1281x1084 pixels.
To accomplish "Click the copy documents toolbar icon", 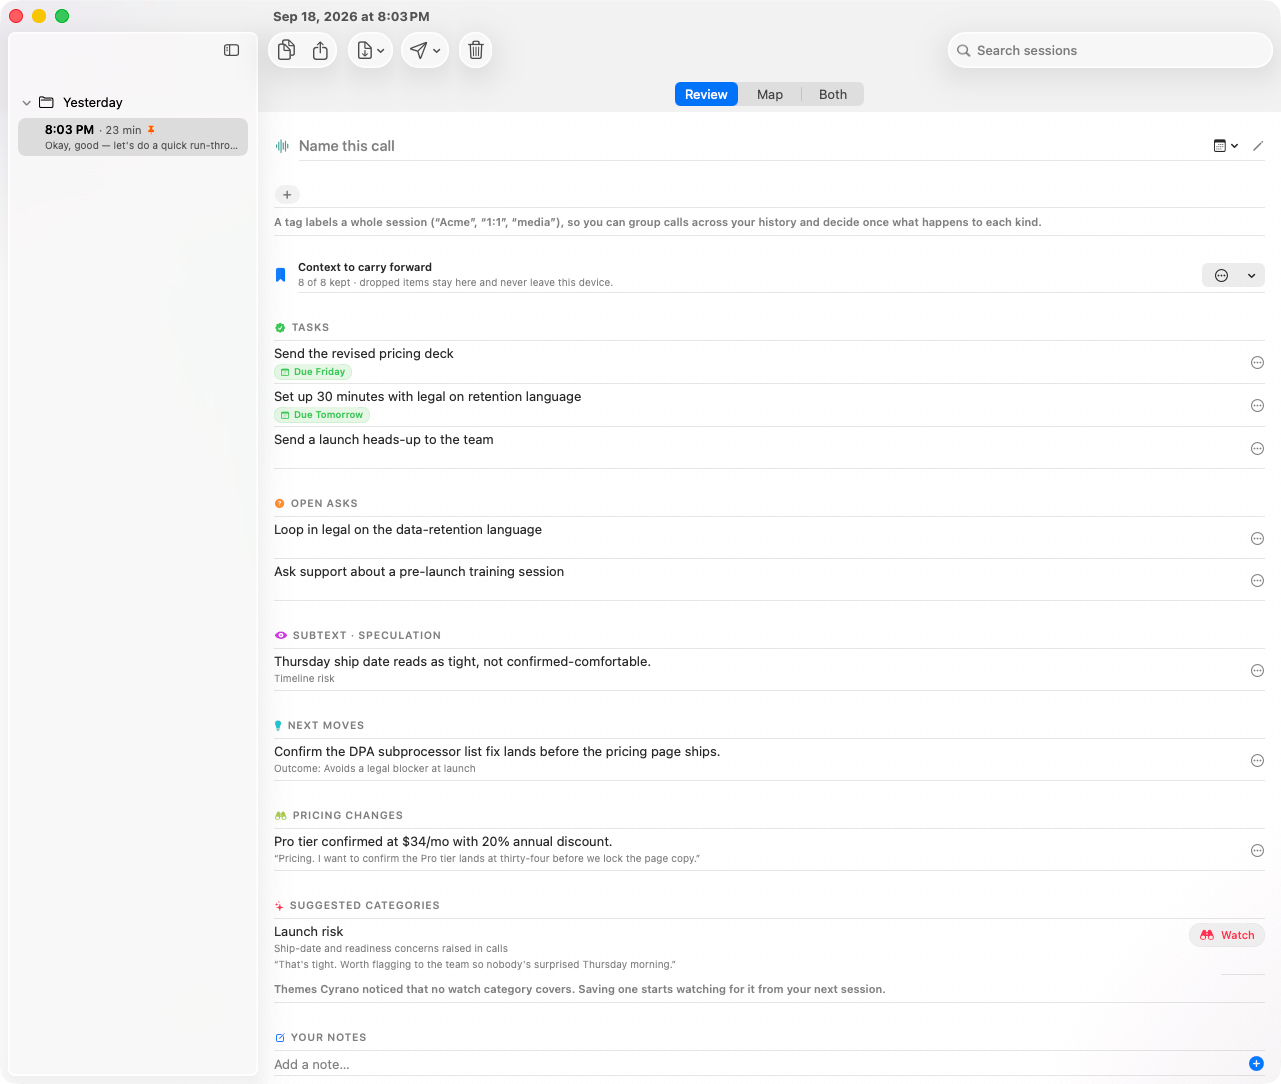I will click(286, 50).
